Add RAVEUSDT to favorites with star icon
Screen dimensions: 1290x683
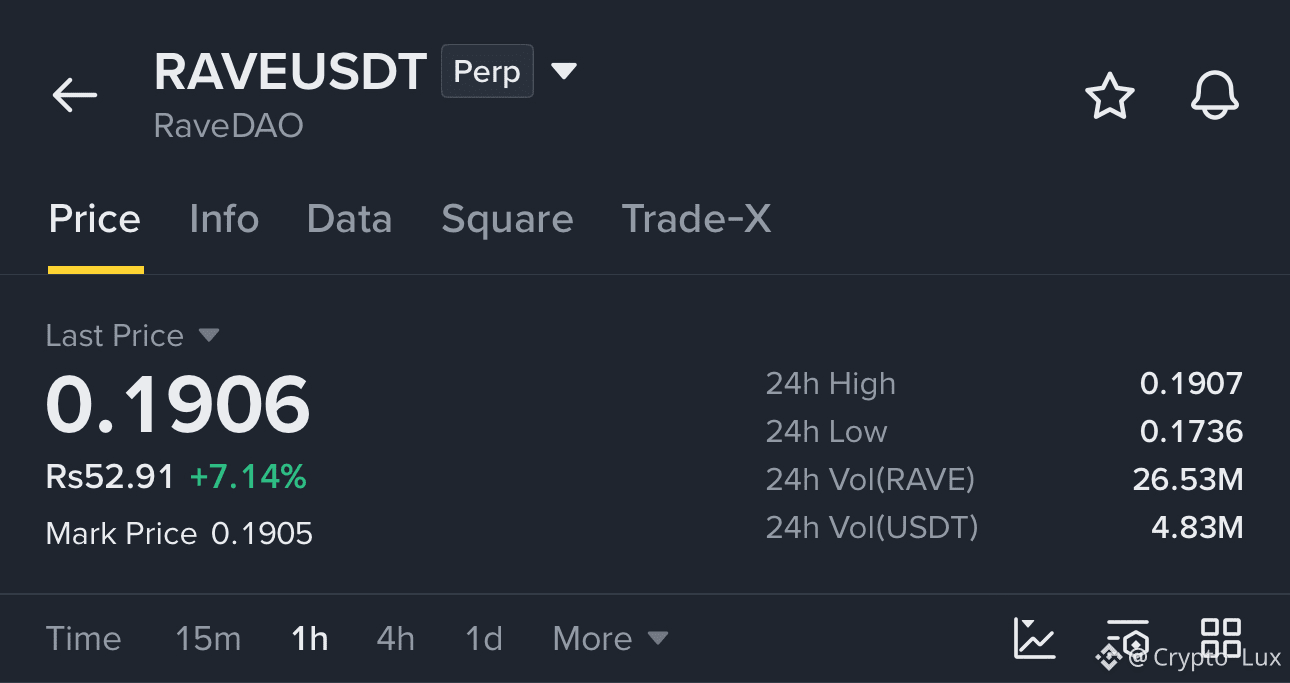tap(1110, 96)
